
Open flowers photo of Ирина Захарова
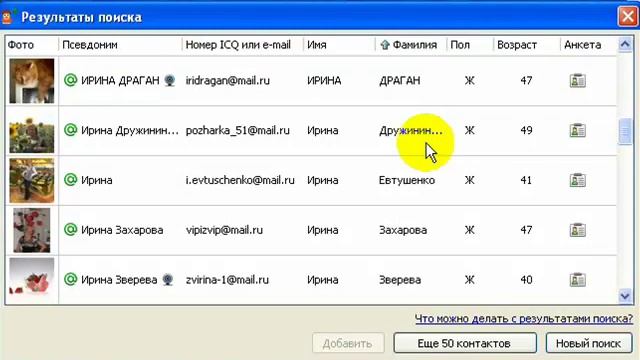[32, 230]
